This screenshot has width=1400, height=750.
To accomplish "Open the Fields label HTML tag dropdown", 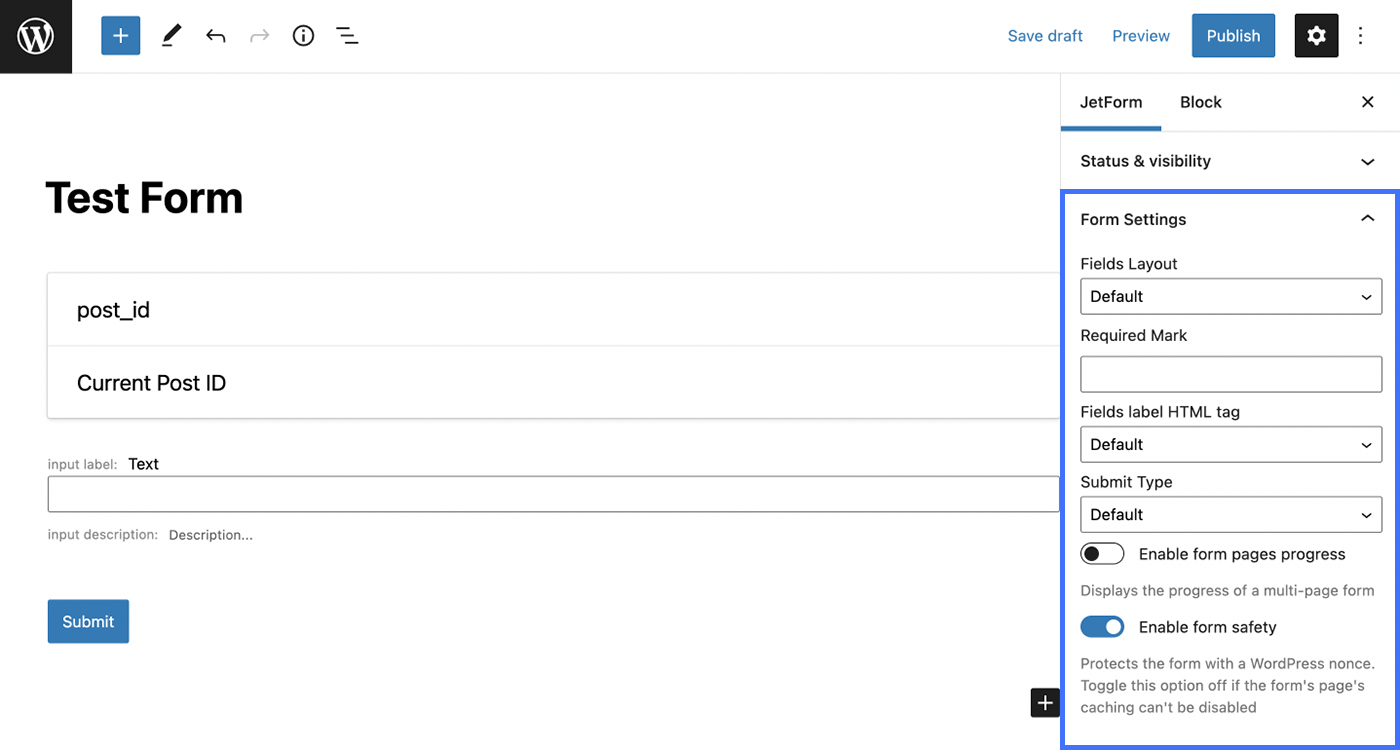I will tap(1231, 444).
